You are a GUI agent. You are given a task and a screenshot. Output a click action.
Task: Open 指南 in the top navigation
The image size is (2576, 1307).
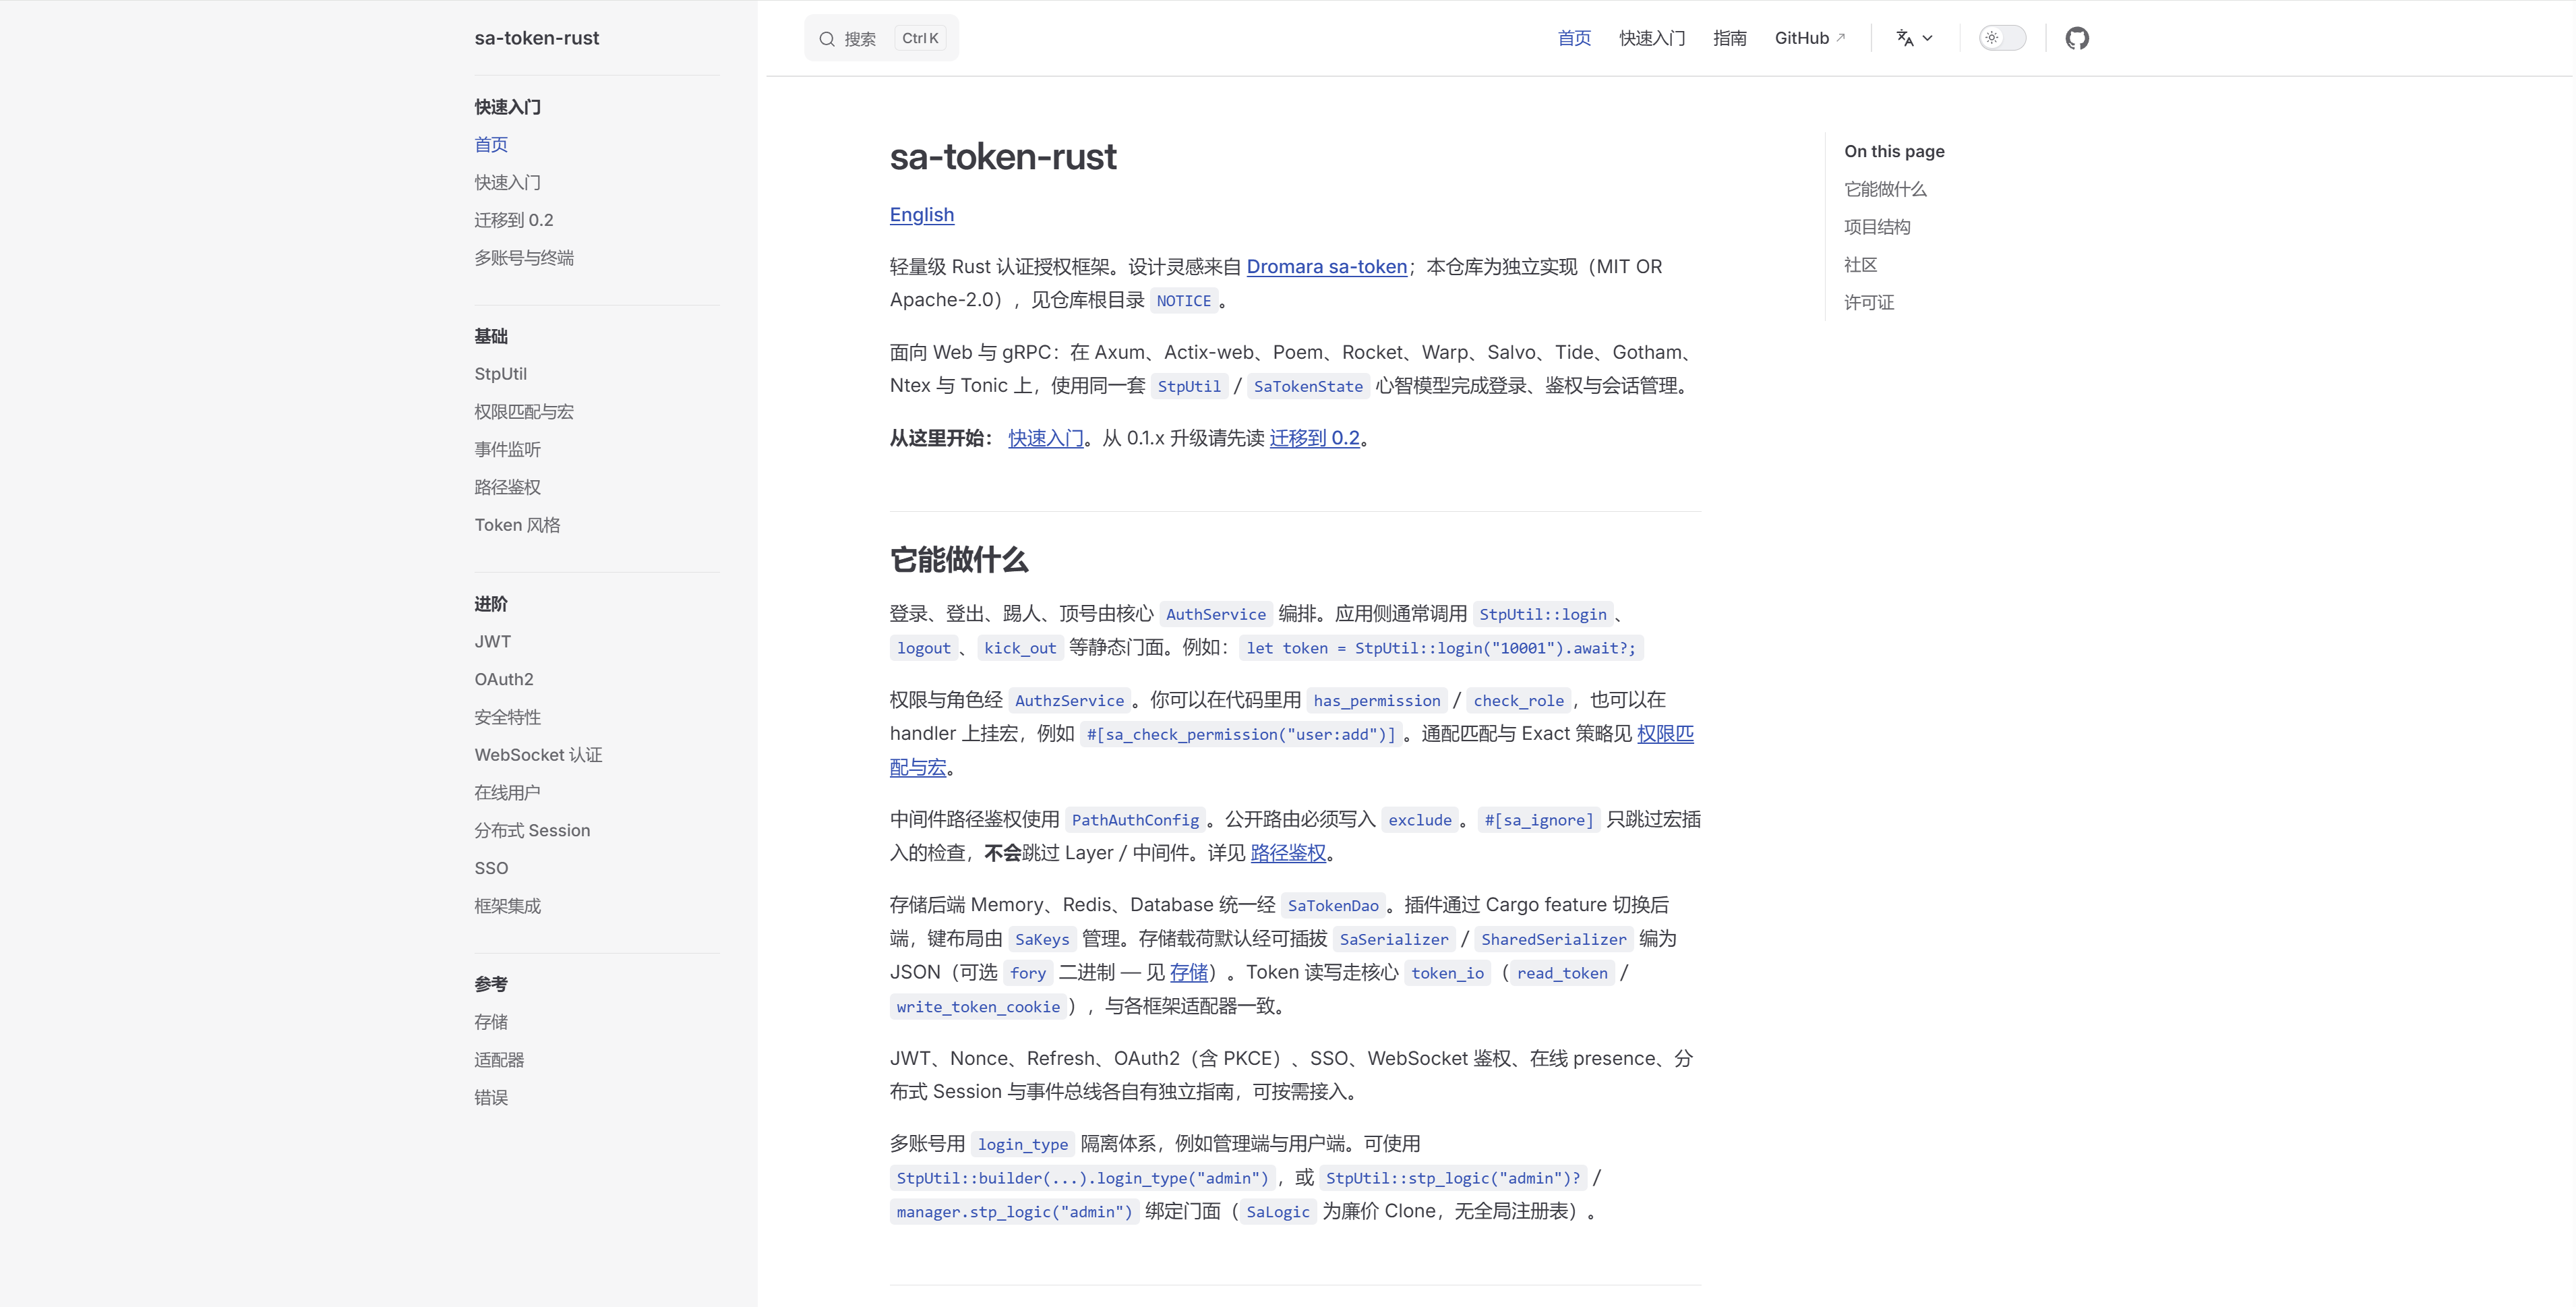1730,38
